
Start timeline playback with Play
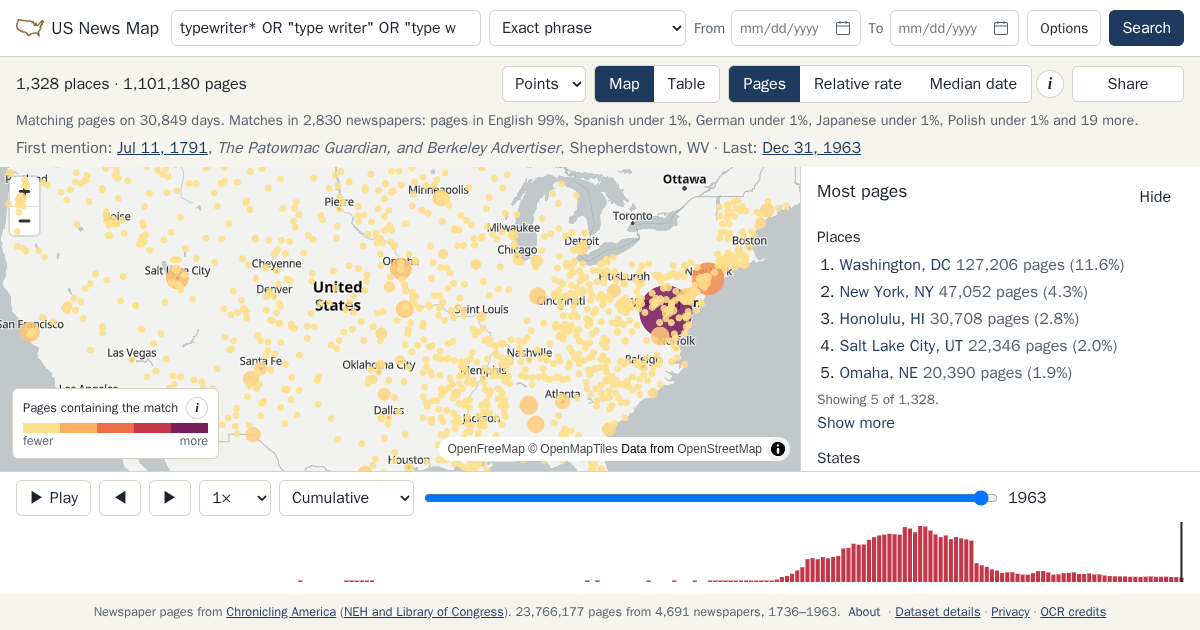[x=54, y=498]
